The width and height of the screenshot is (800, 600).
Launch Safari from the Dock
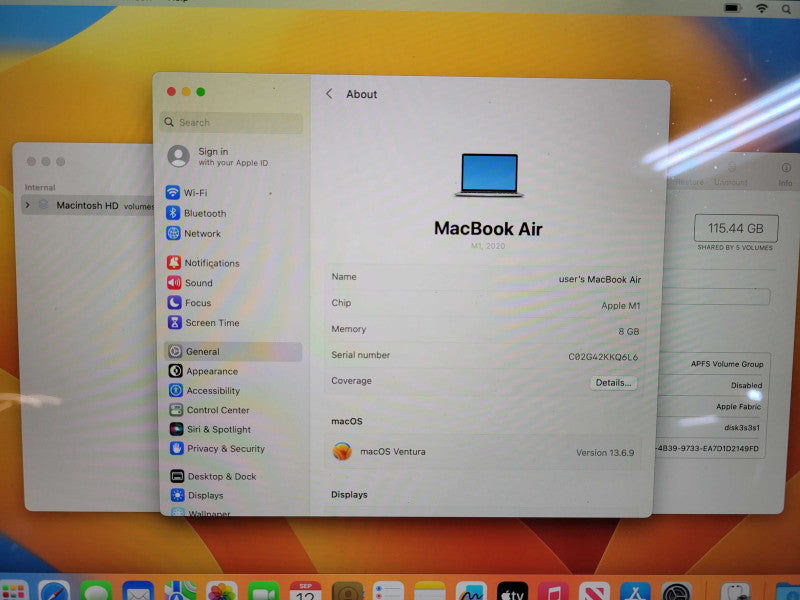click(x=54, y=592)
